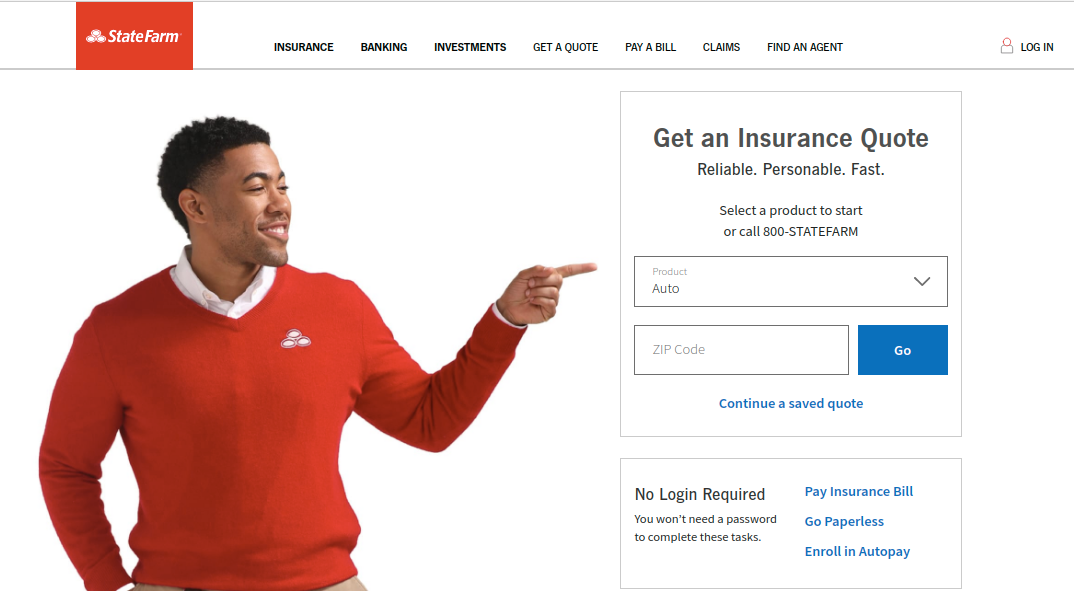Click the blue Go button
Viewport: 1074px width, 591px height.
[903, 350]
